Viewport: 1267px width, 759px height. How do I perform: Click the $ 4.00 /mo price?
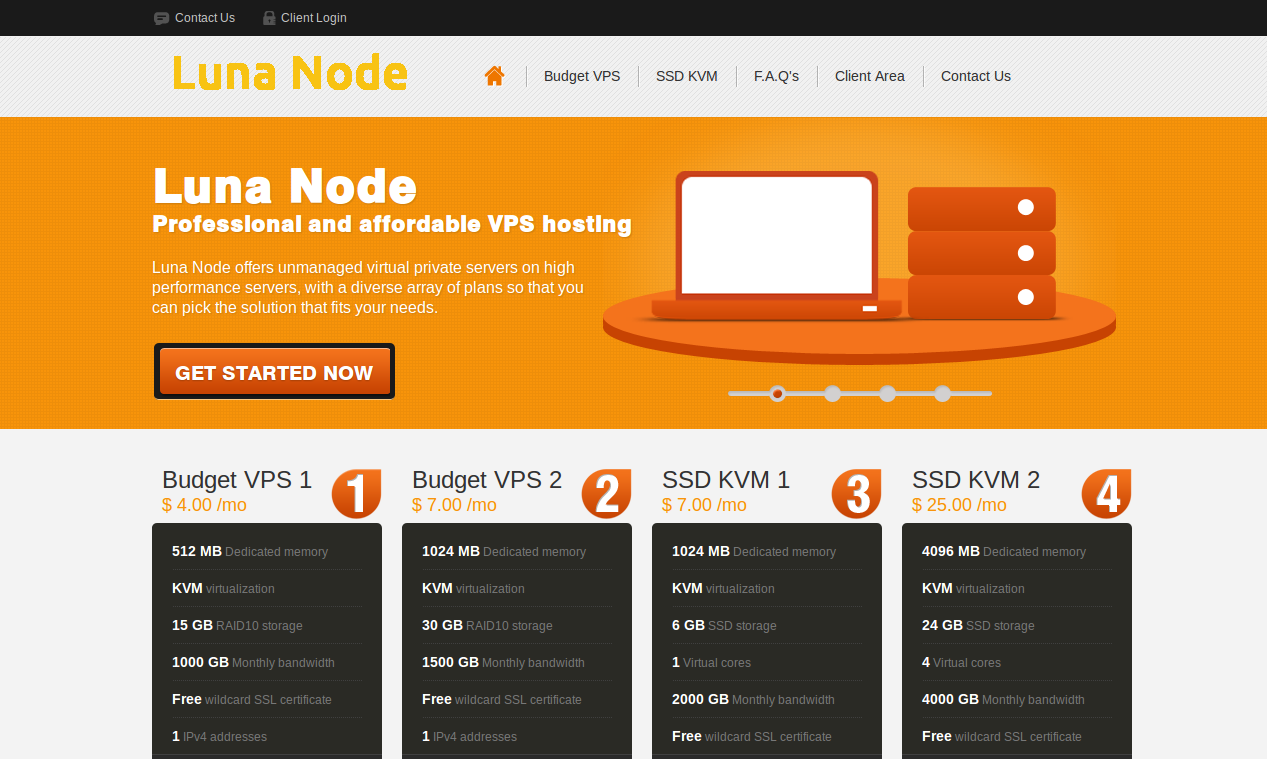[x=204, y=505]
